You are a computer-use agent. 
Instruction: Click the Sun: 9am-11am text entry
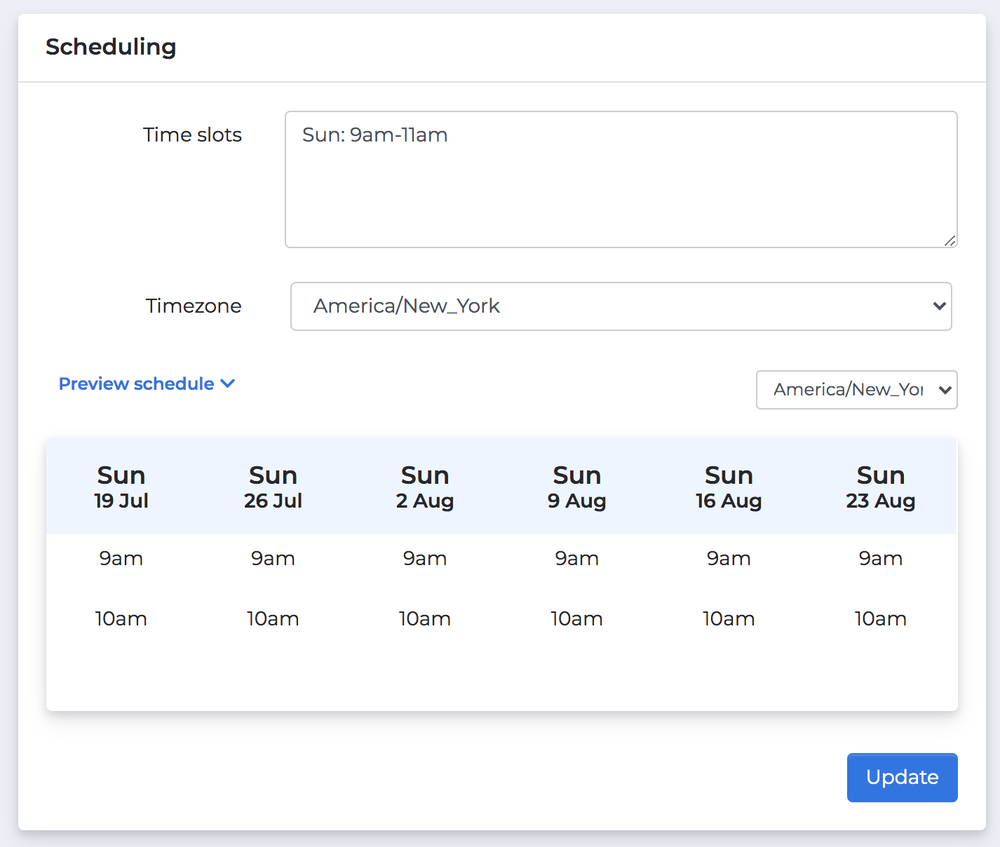375,135
